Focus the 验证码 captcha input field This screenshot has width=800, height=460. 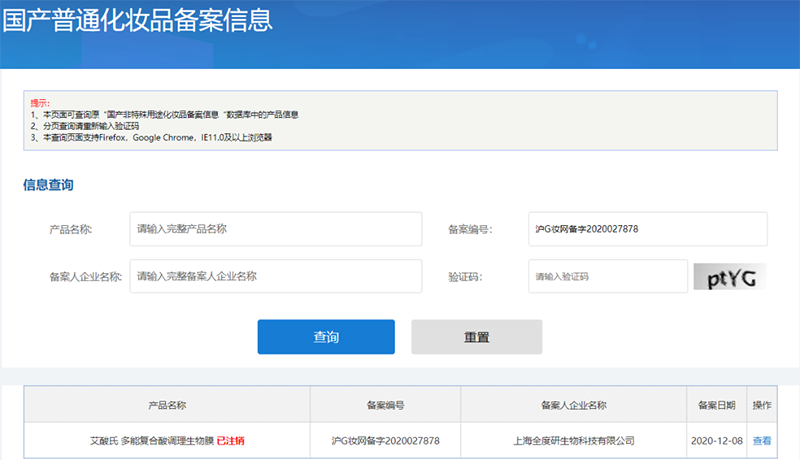(x=608, y=276)
